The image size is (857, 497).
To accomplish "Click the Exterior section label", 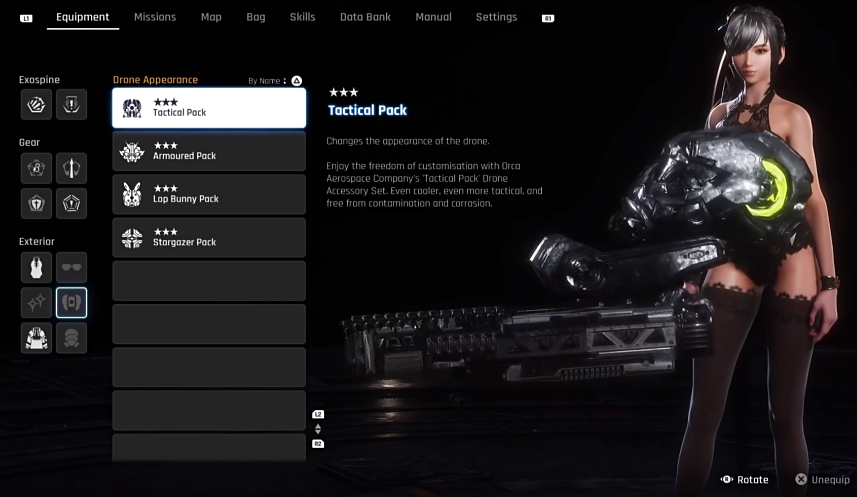I will (x=37, y=242).
